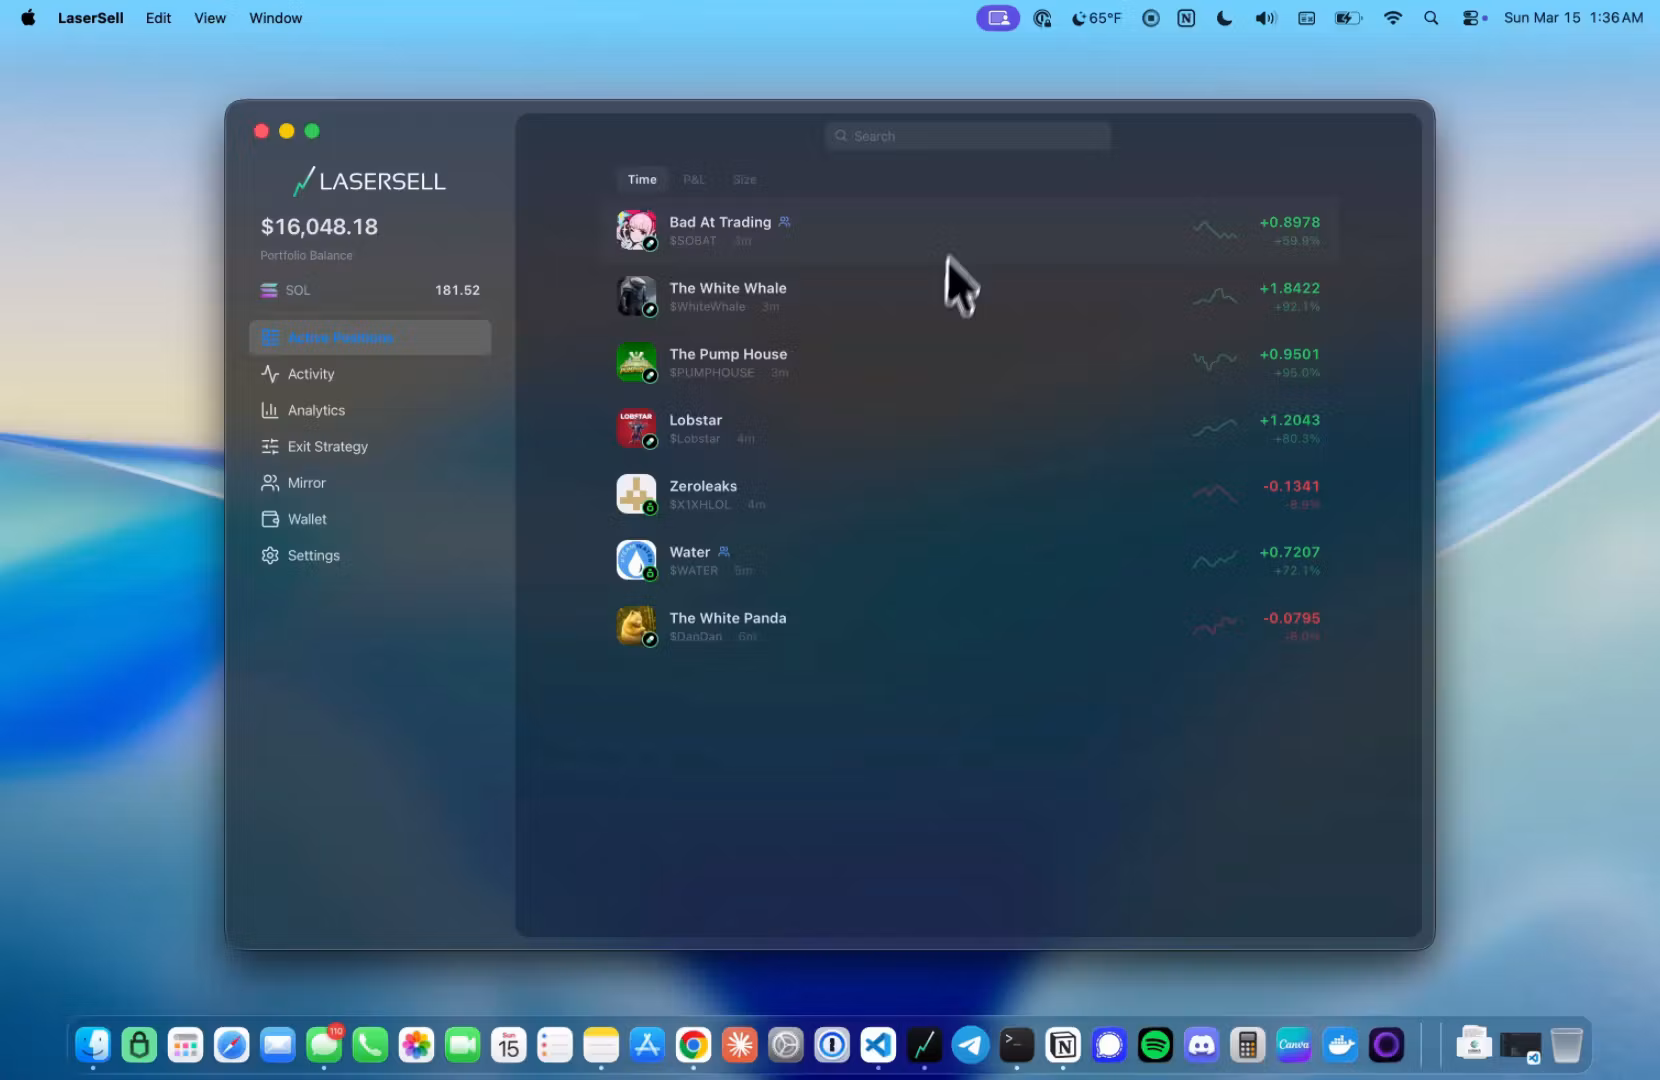Sort positions by the P&L tab

[694, 180]
